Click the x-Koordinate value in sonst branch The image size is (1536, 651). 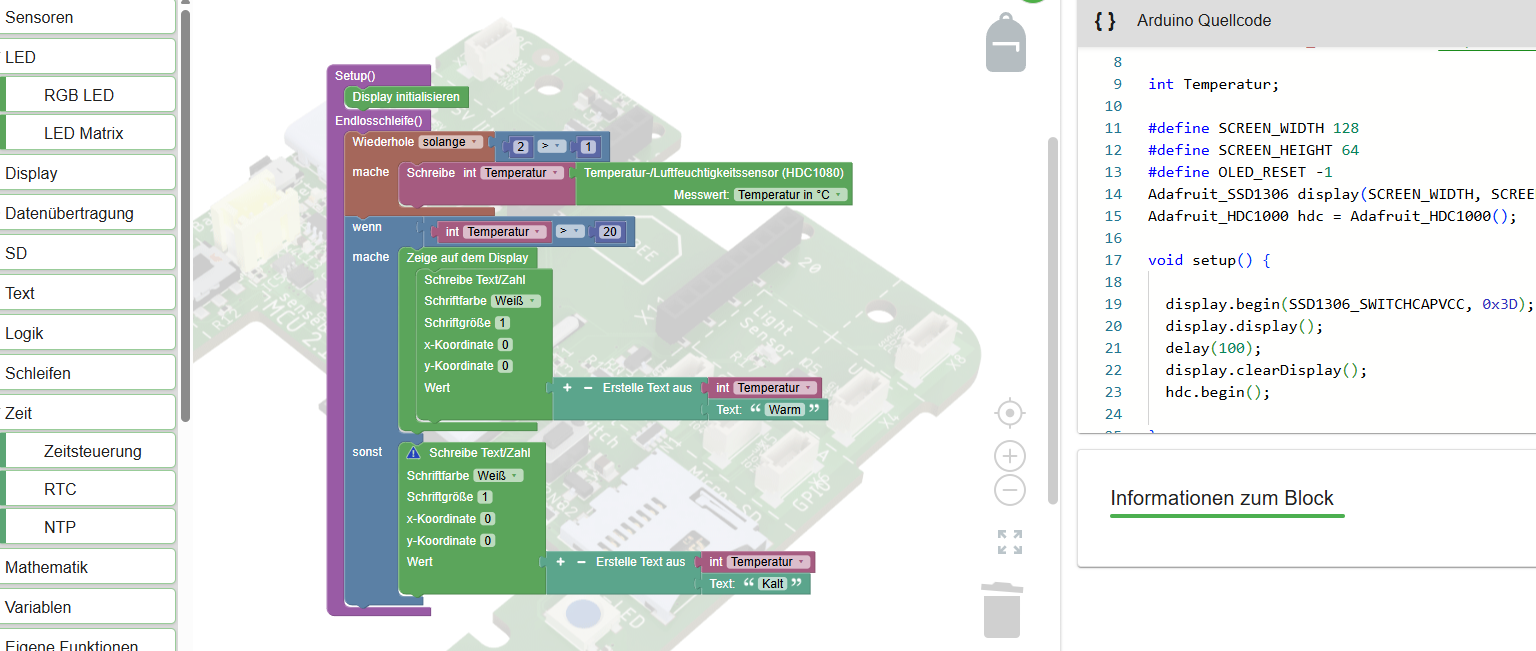[487, 519]
